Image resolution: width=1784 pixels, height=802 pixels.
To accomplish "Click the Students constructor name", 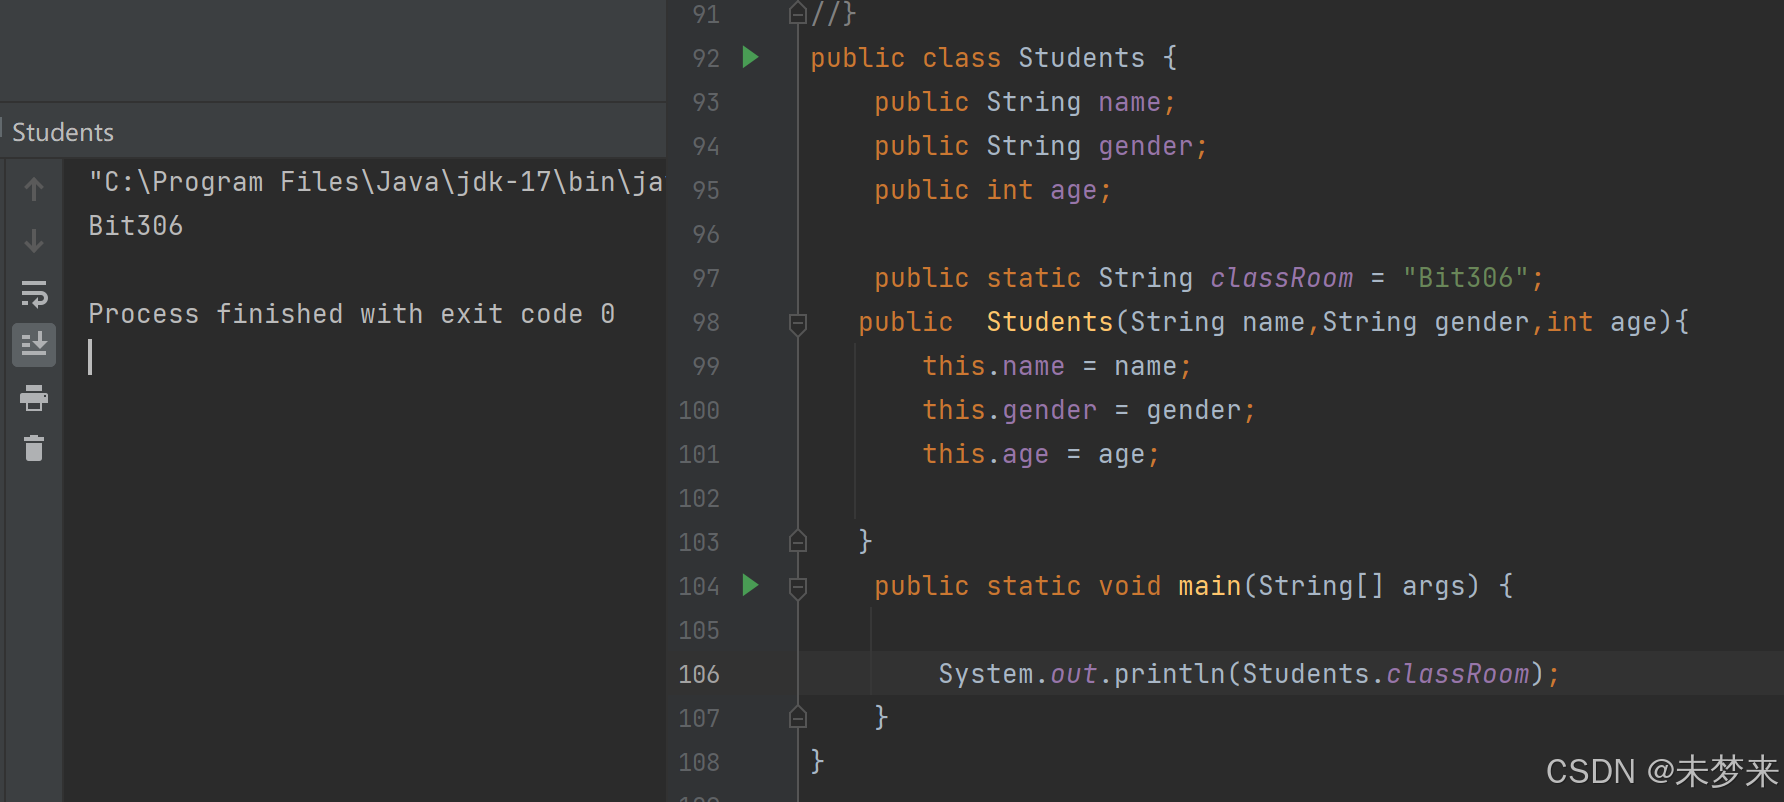I will pyautogui.click(x=1050, y=322).
